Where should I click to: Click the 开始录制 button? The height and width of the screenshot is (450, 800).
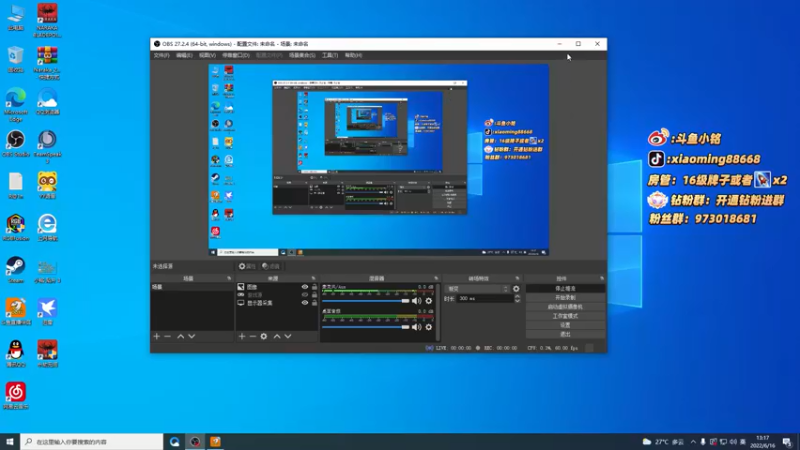565,298
